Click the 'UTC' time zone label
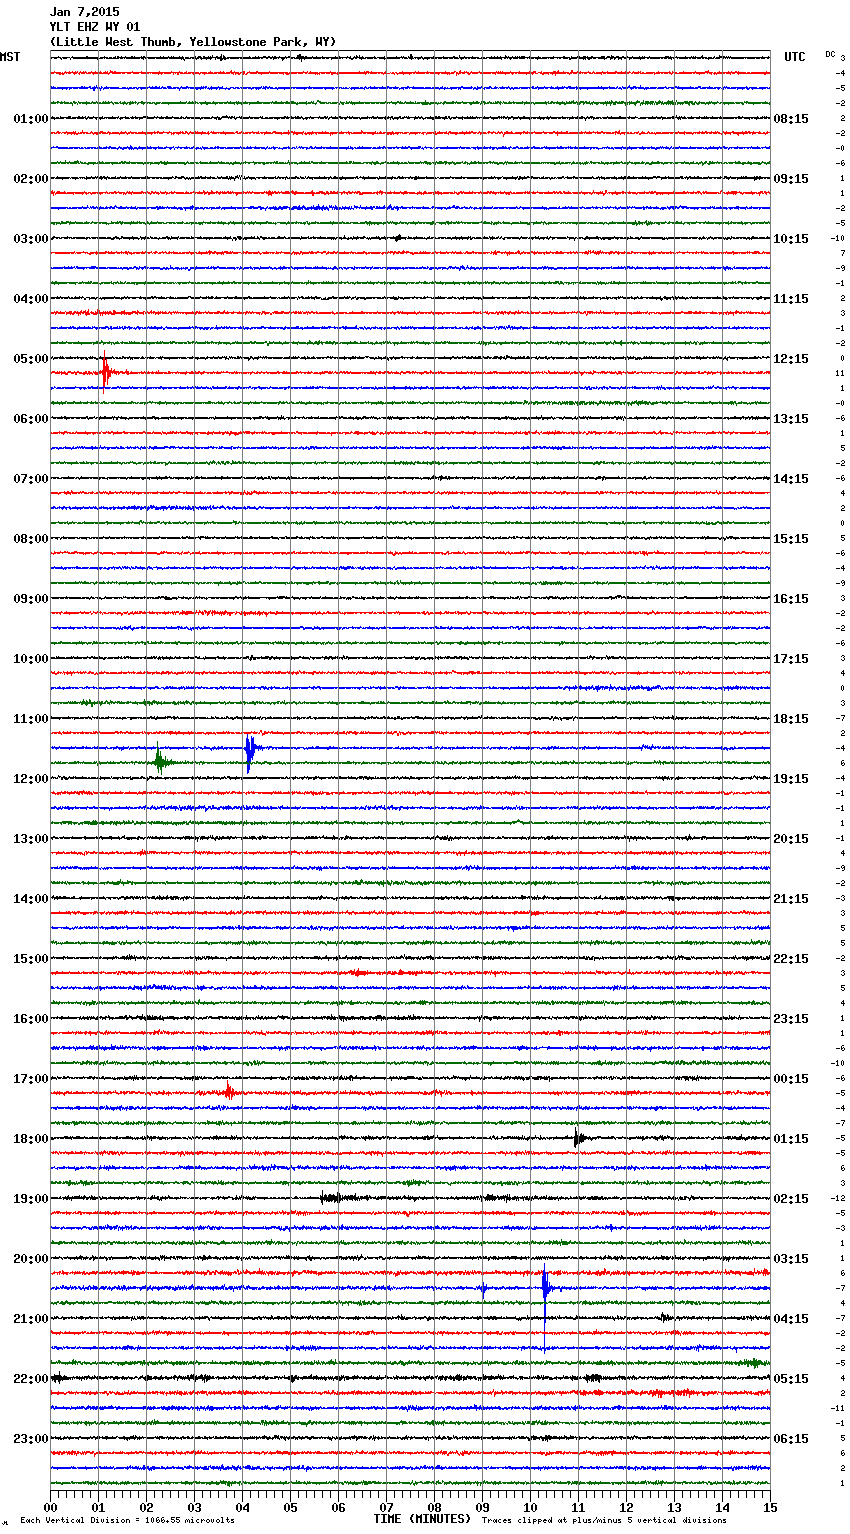This screenshot has height=1534, width=850. pos(795,57)
